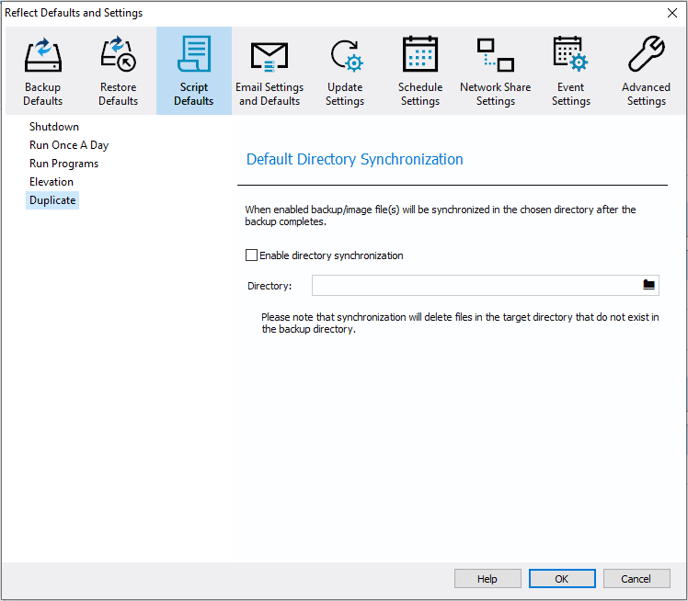The image size is (688, 601).
Task: Choose Run Programs in the sidebar
Action: pos(64,163)
